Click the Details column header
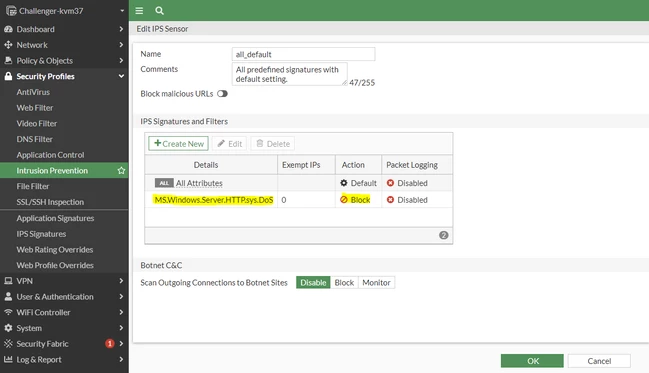Screen dimensions: 649x373 [211, 165]
